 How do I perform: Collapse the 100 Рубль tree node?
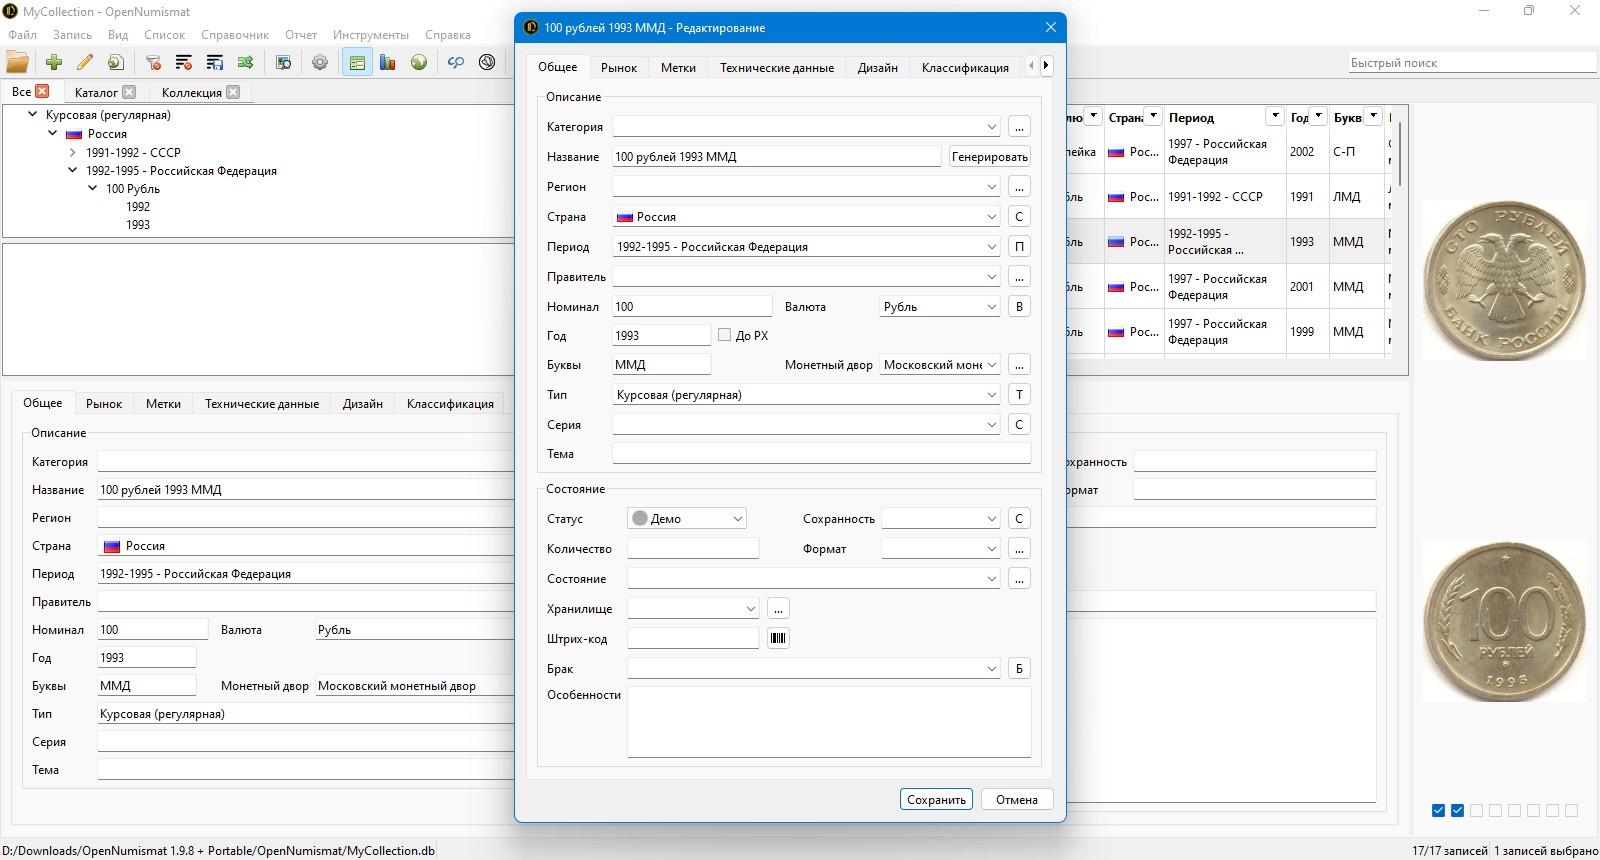93,188
